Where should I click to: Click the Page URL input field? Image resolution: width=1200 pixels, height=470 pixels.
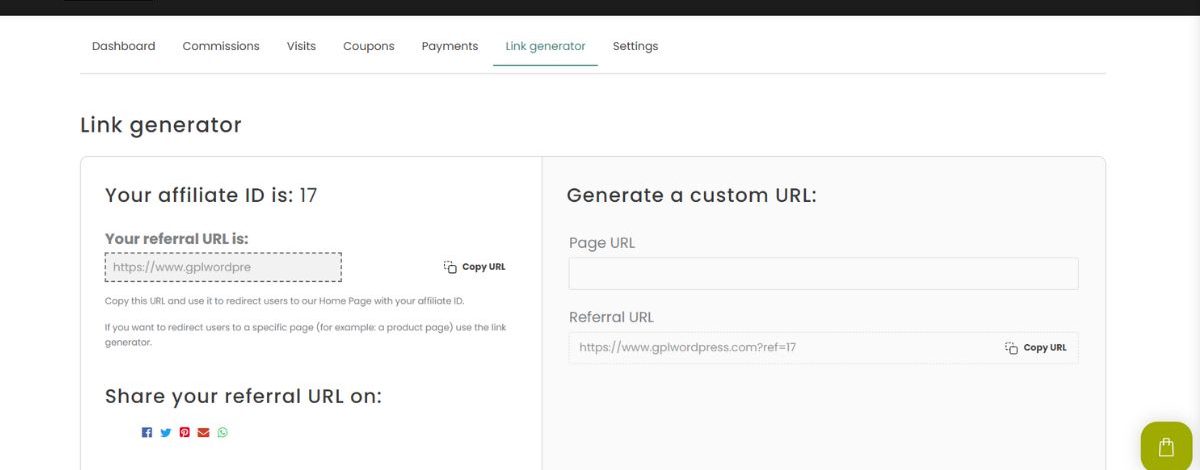tap(824, 274)
